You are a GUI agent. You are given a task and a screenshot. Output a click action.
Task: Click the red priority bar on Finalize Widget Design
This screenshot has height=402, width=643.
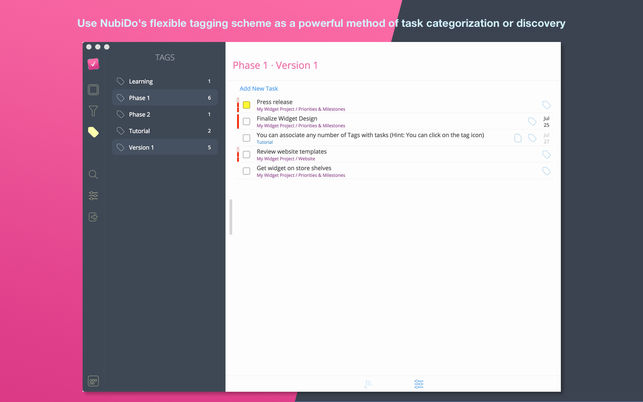238,121
